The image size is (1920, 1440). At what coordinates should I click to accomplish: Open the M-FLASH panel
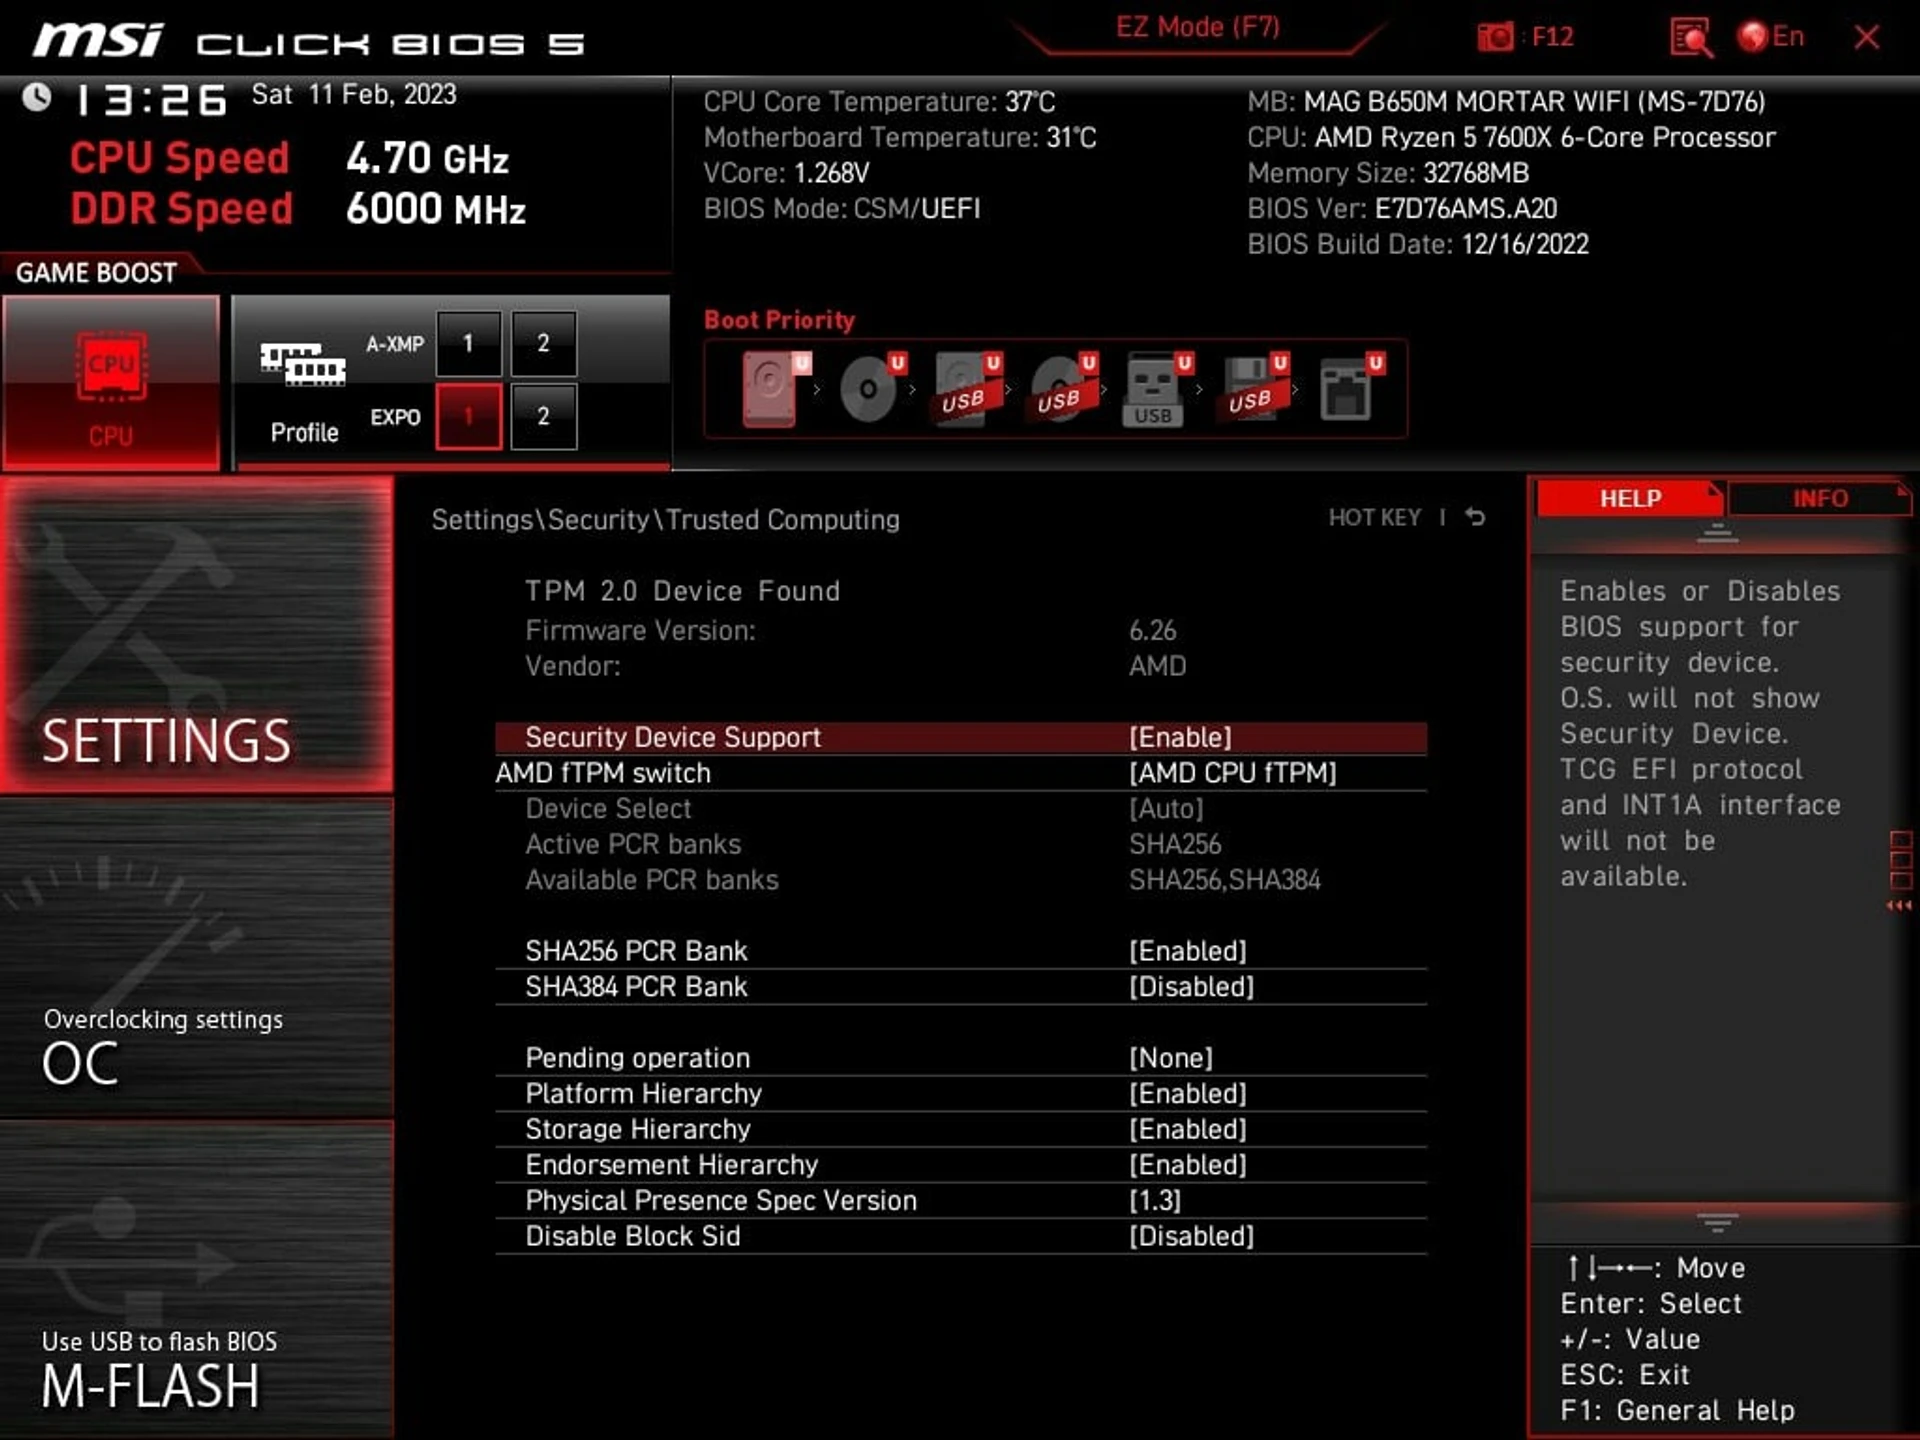(x=197, y=1280)
